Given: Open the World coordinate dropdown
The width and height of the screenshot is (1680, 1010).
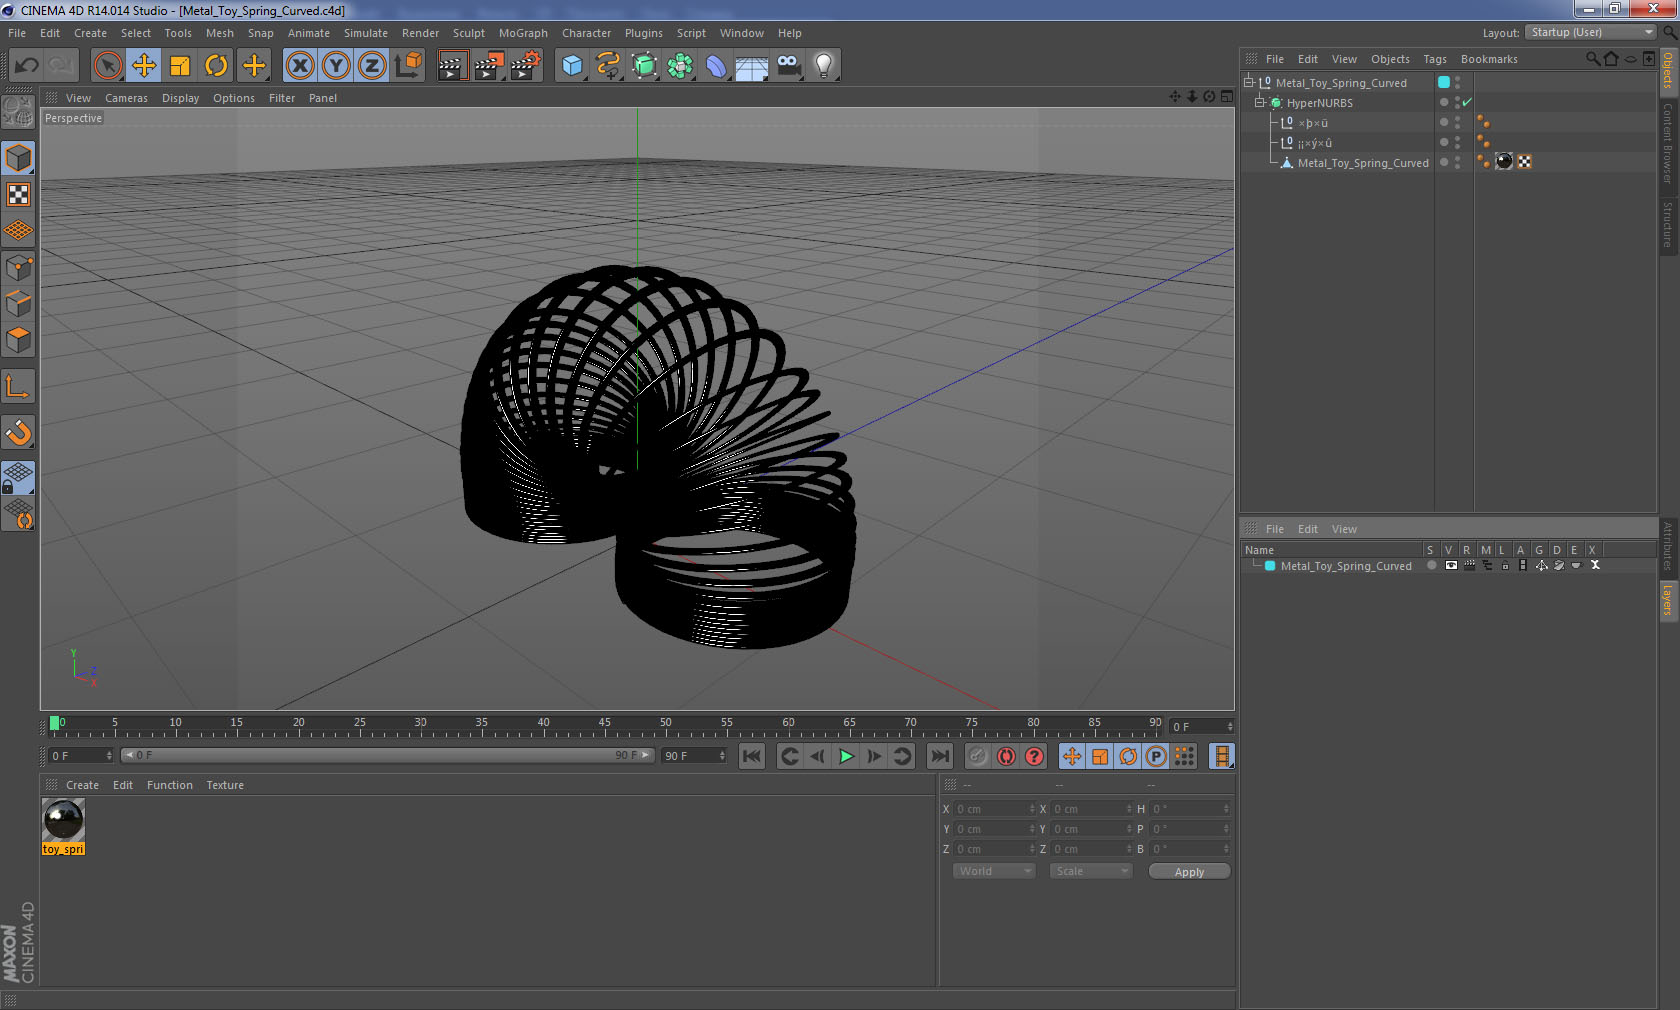Looking at the screenshot, I should point(994,871).
